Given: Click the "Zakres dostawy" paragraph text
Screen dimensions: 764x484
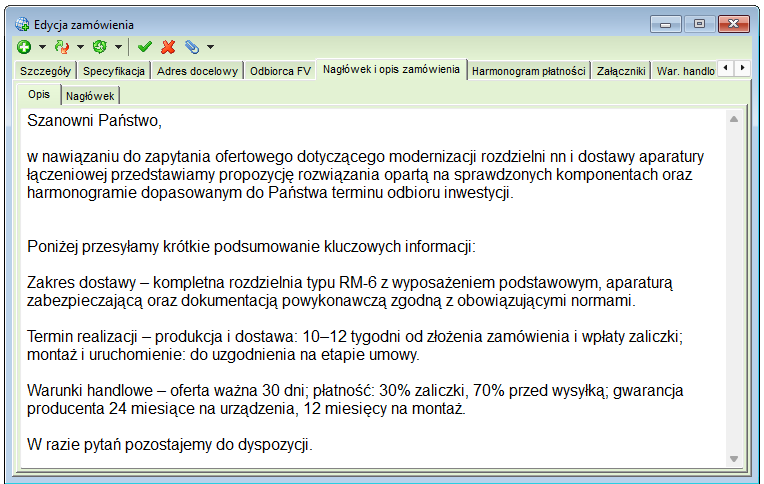Looking at the screenshot, I should pyautogui.click(x=349, y=291).
